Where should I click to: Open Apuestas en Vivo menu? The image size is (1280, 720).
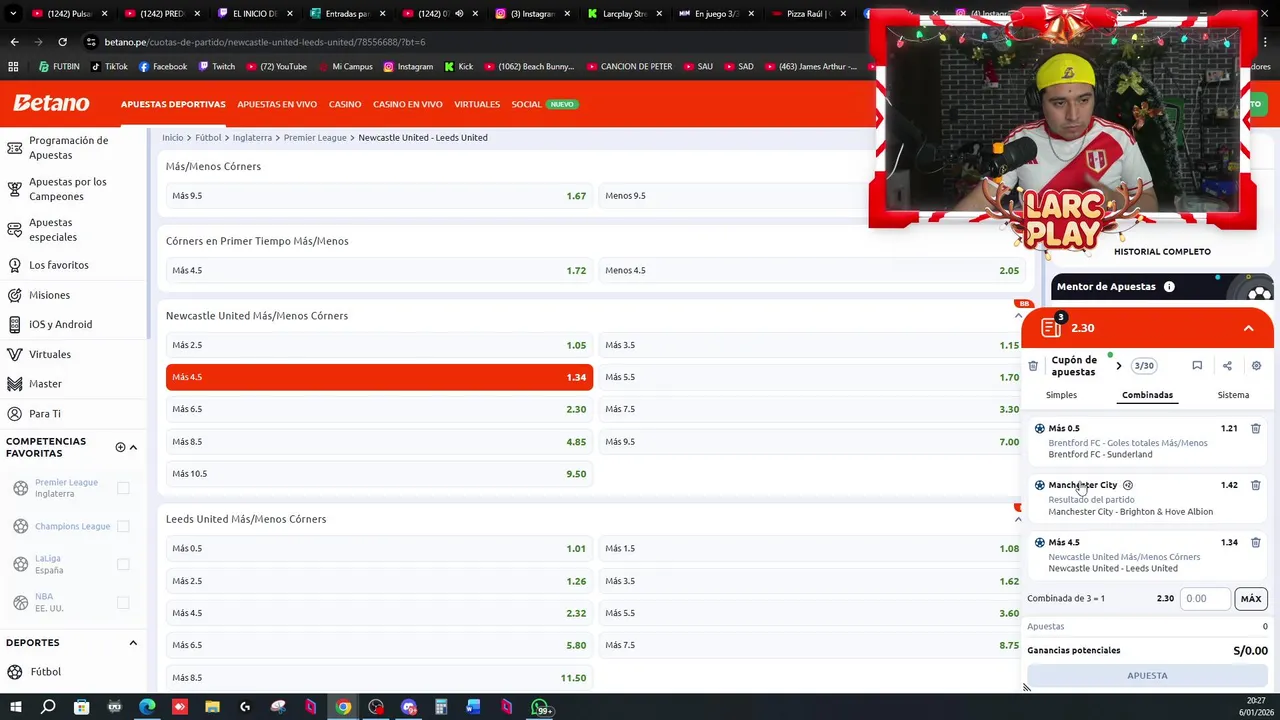[x=277, y=104]
